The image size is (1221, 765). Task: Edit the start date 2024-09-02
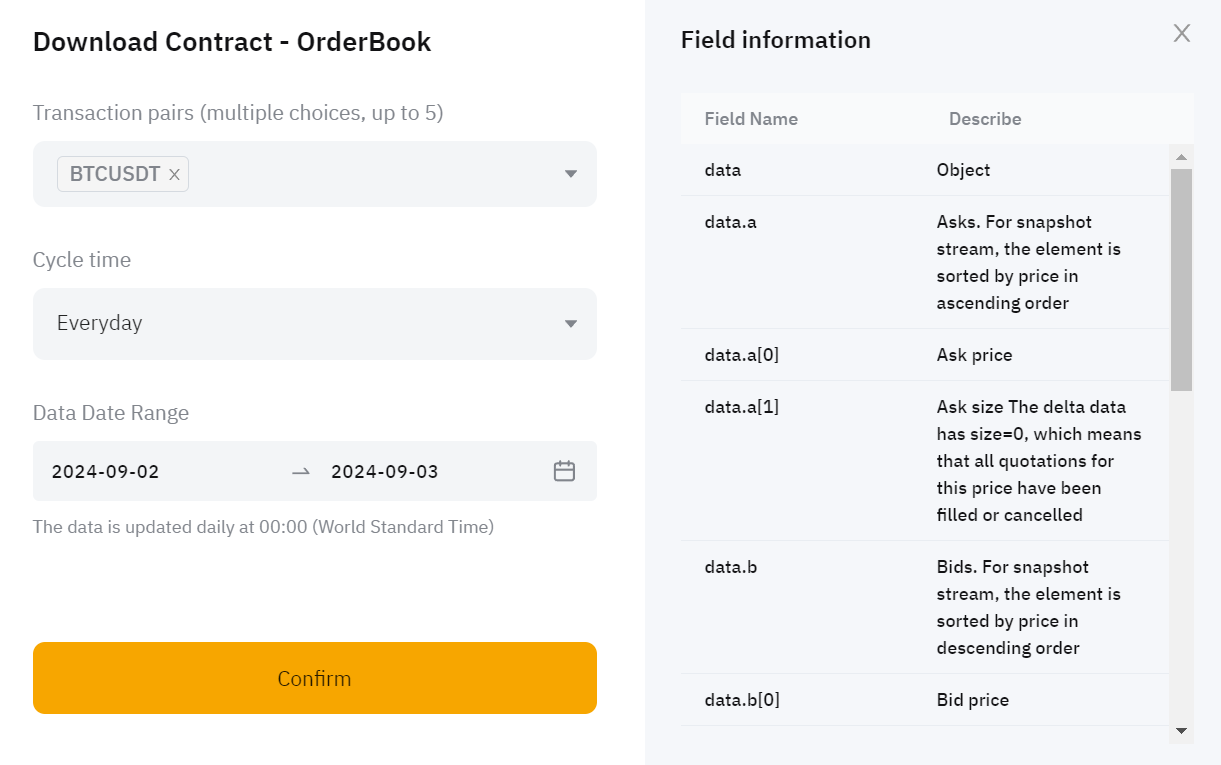pyautogui.click(x=106, y=472)
